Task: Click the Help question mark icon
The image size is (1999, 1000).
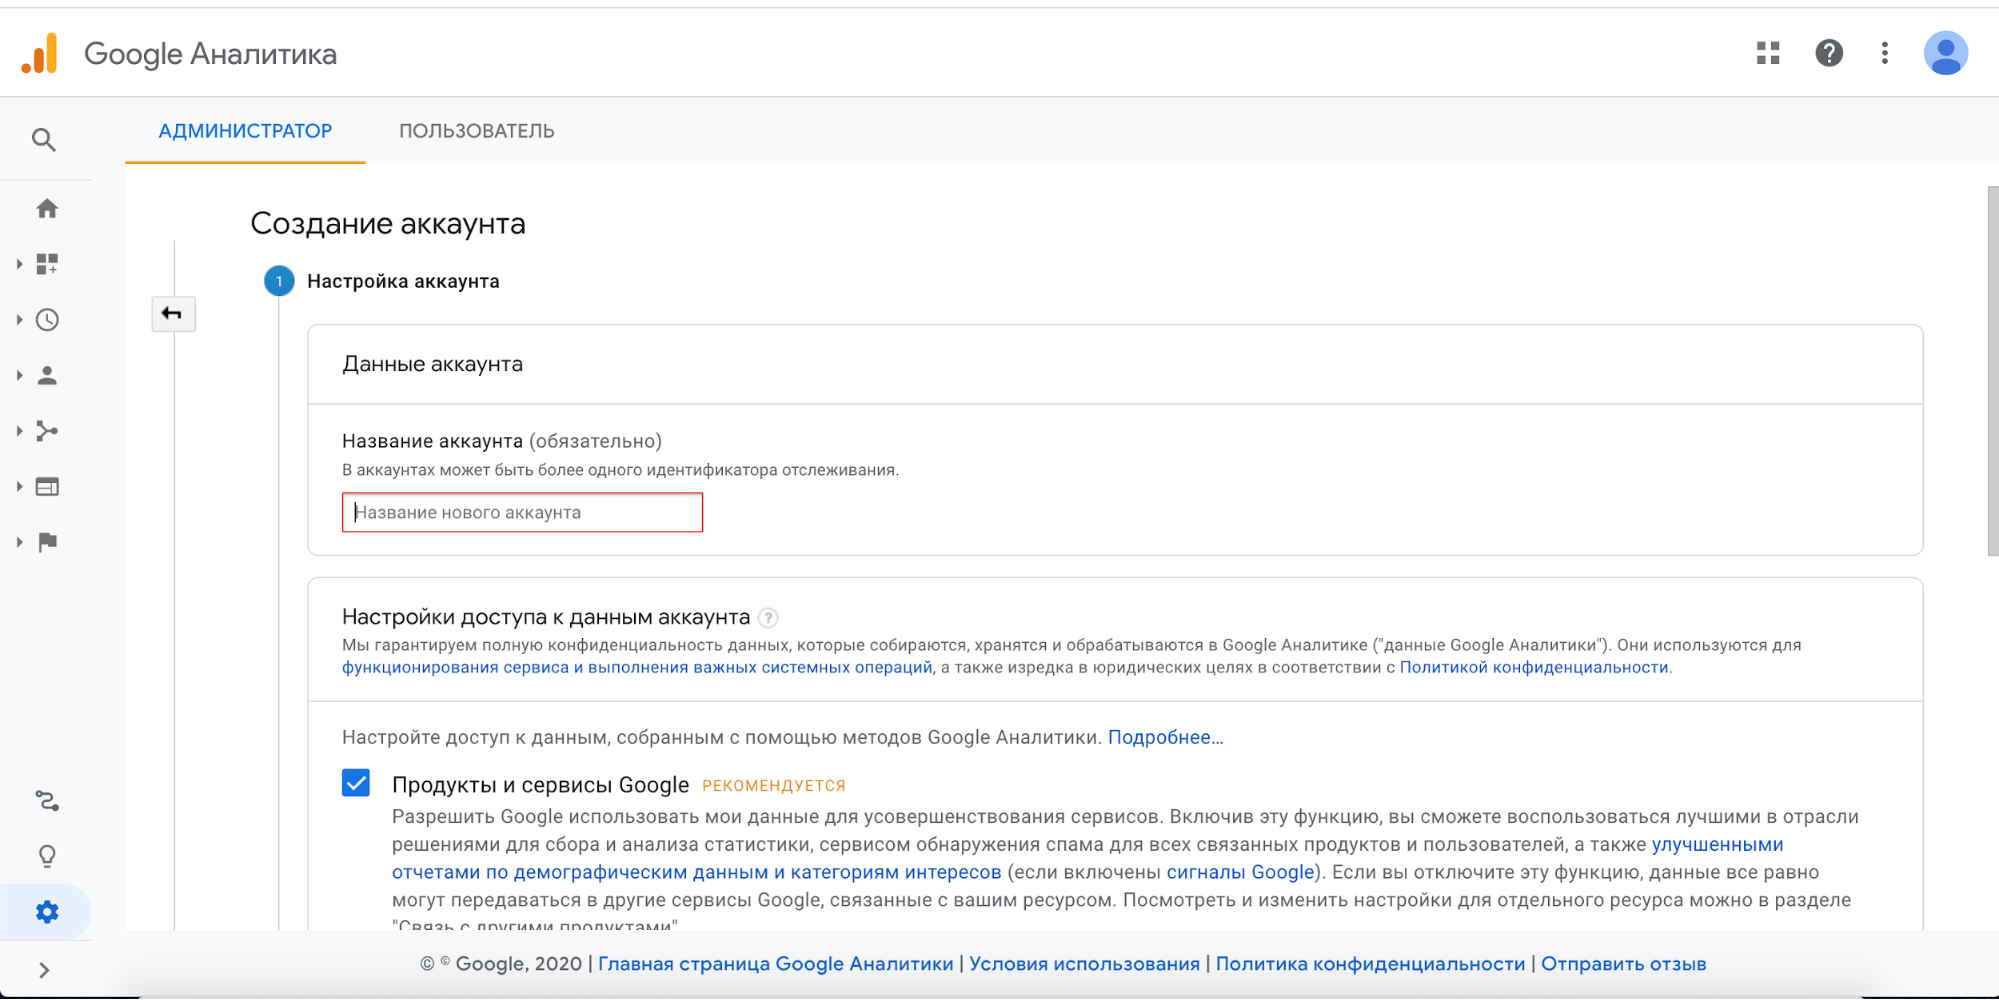Action: click(x=1829, y=53)
